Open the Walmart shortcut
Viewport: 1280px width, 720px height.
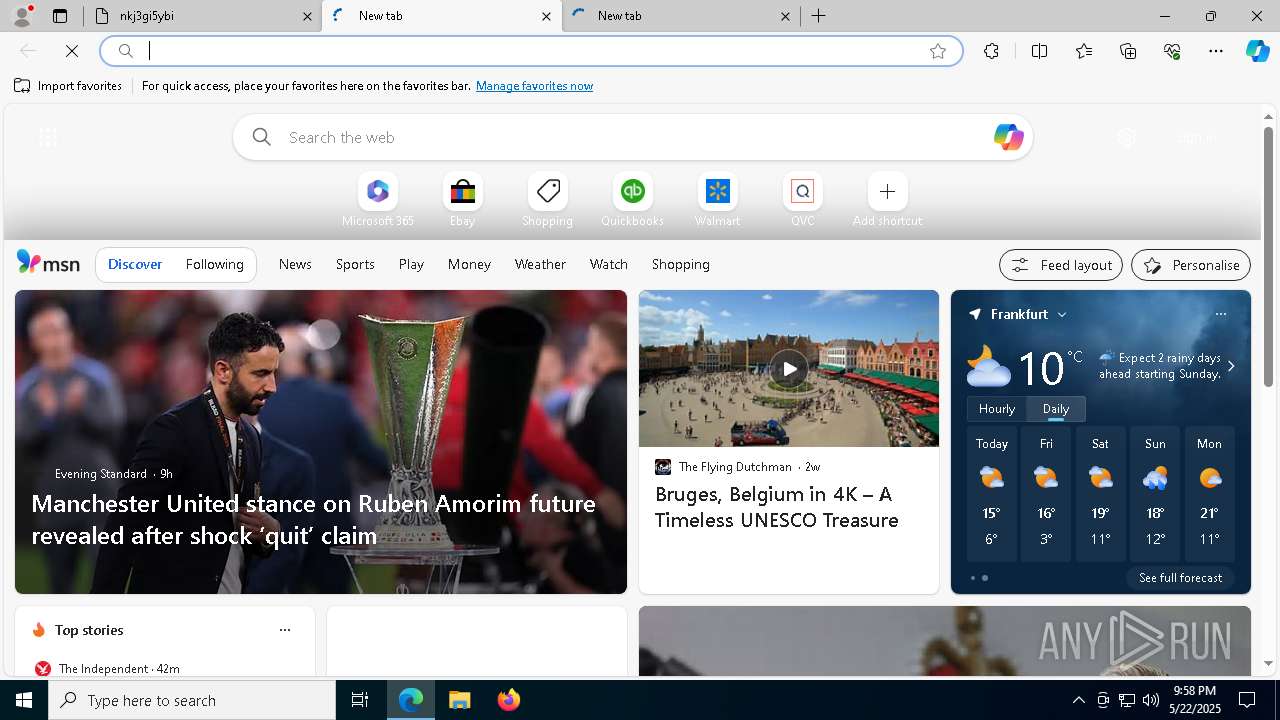pyautogui.click(x=717, y=200)
